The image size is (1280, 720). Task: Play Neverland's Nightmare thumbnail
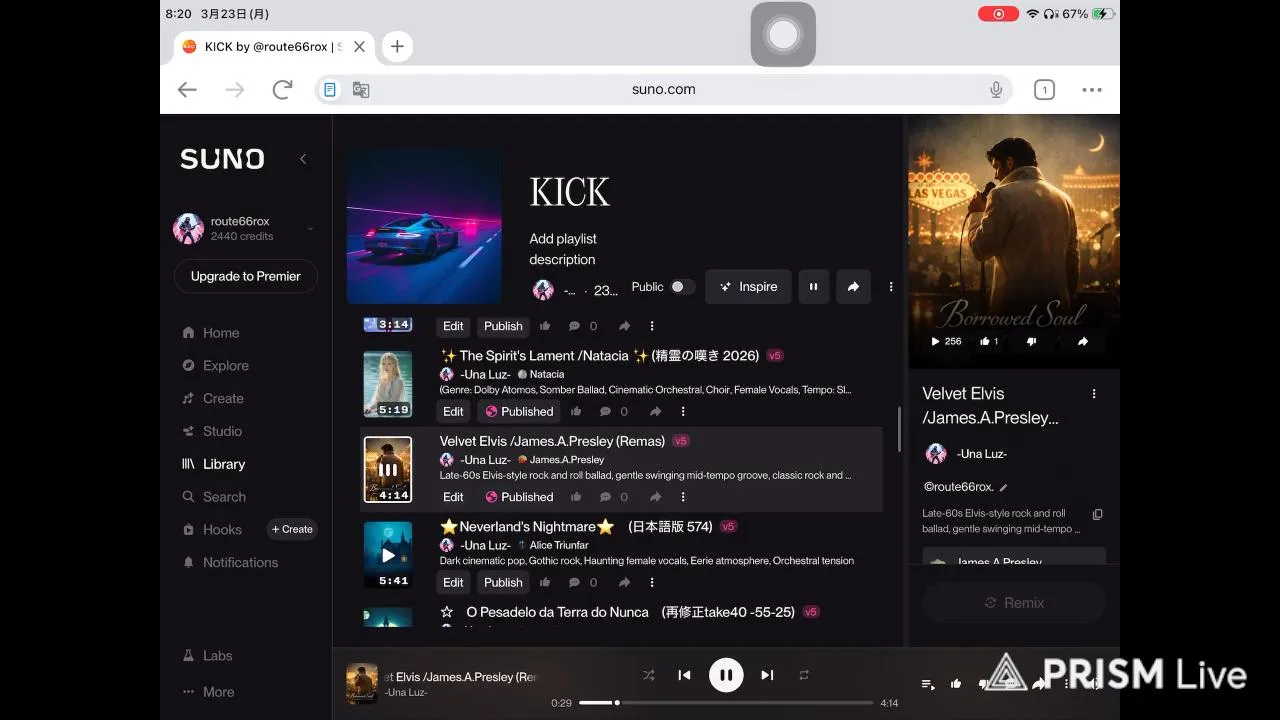388,555
